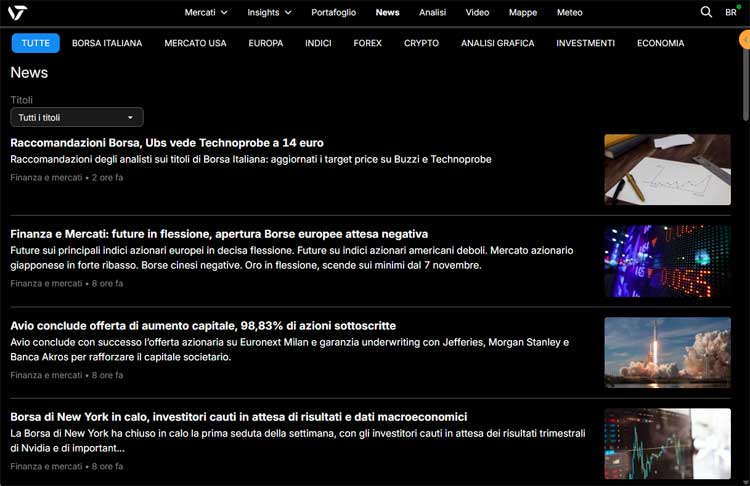
Task: Click the site logo in the header
Action: (17, 12)
